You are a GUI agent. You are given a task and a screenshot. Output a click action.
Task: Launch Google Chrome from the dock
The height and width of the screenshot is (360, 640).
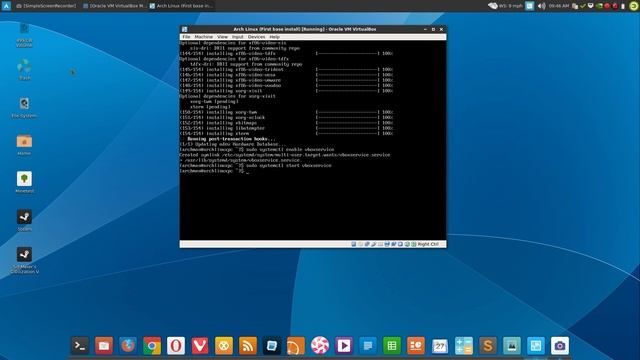[x=152, y=346]
